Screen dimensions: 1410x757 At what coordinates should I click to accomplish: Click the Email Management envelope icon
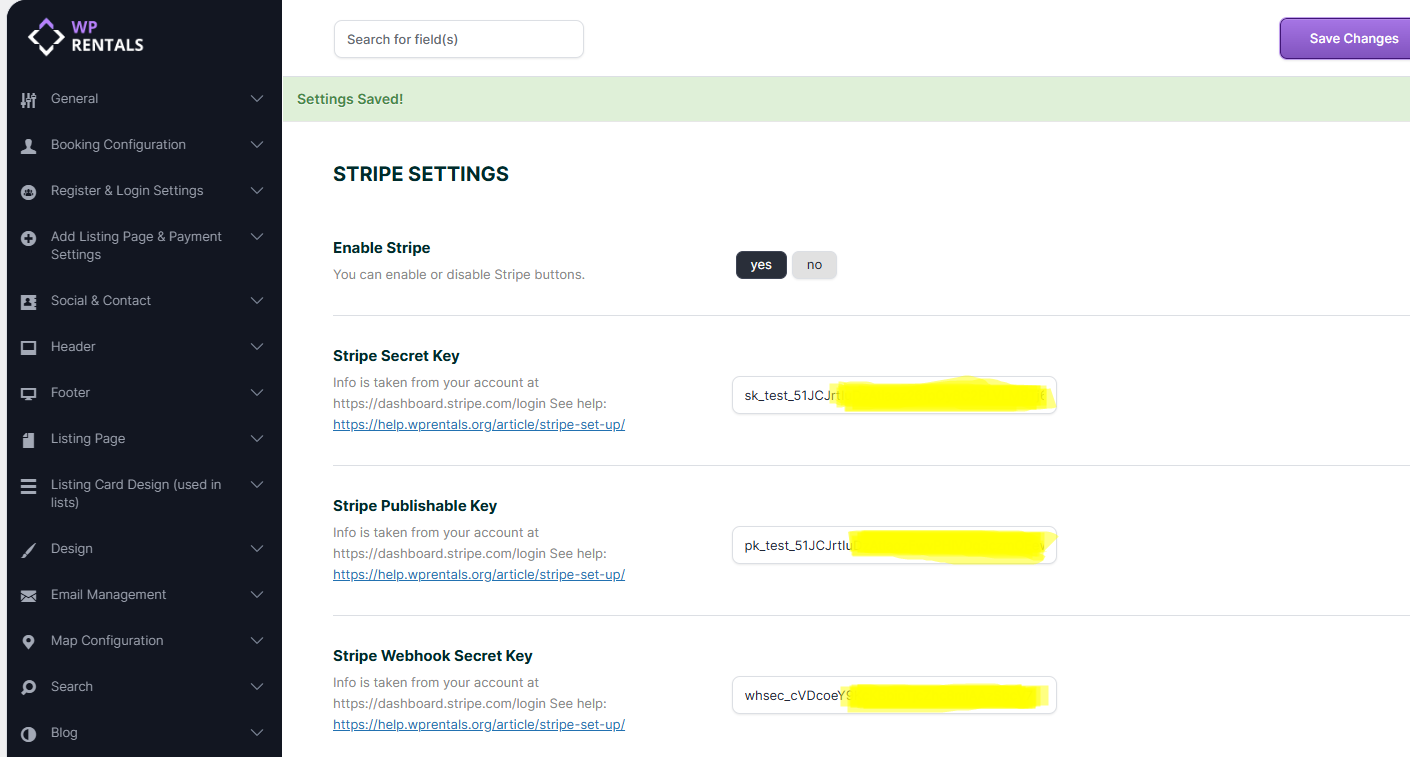tap(29, 596)
